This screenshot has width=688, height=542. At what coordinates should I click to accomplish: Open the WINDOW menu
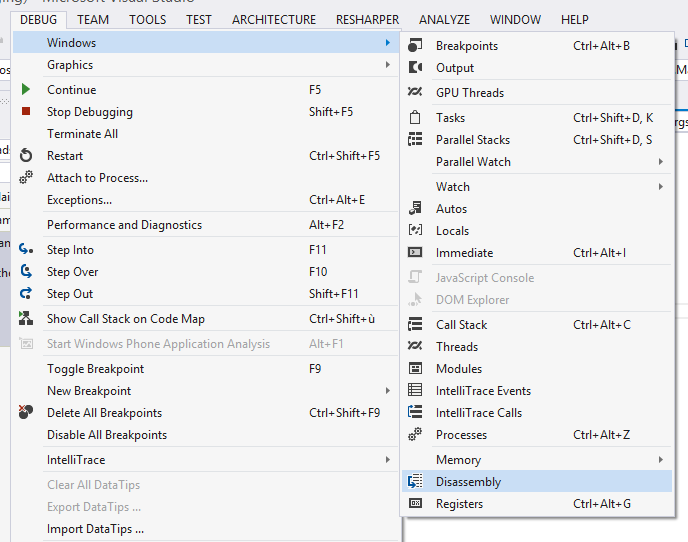(516, 20)
